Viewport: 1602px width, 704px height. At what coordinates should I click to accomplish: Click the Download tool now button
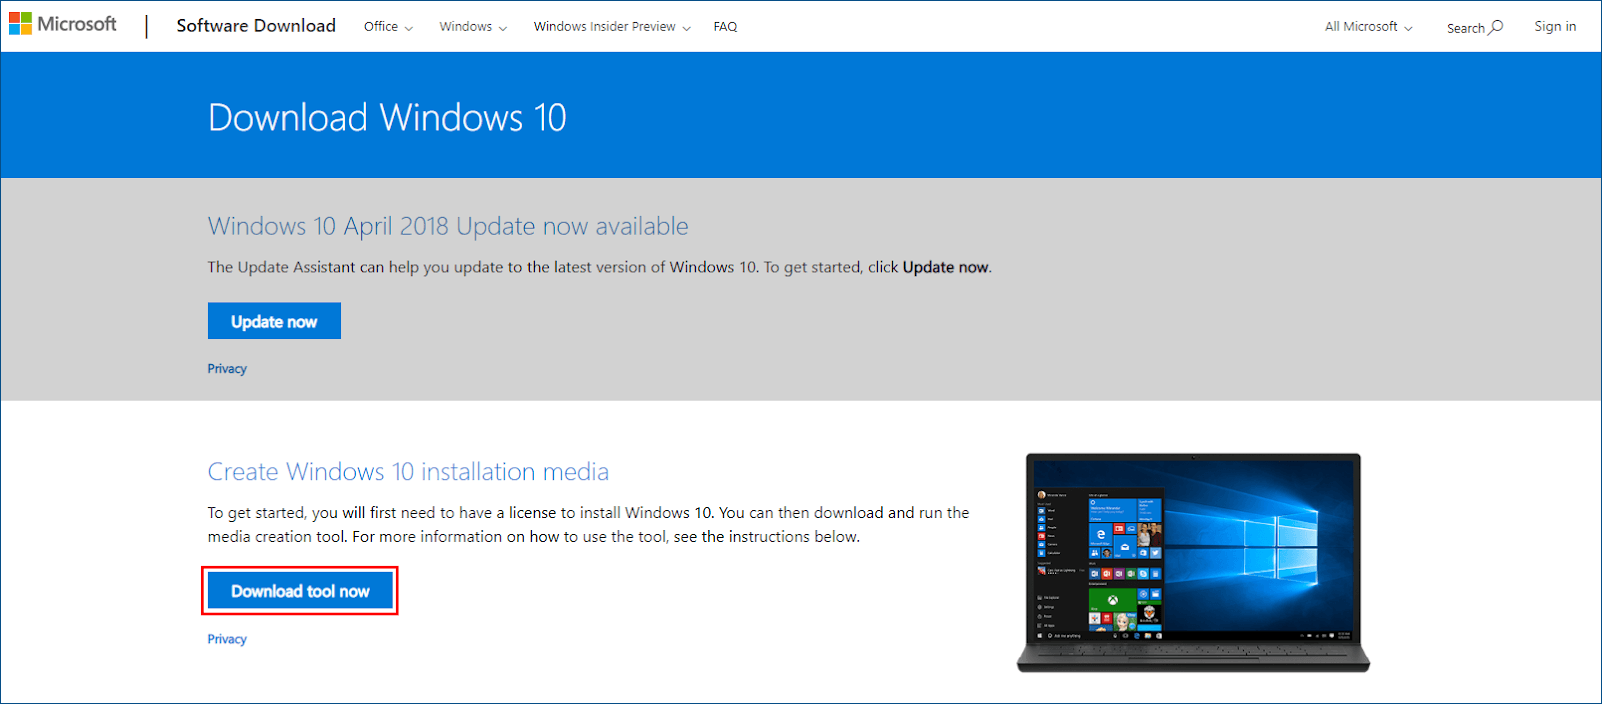coord(300,591)
